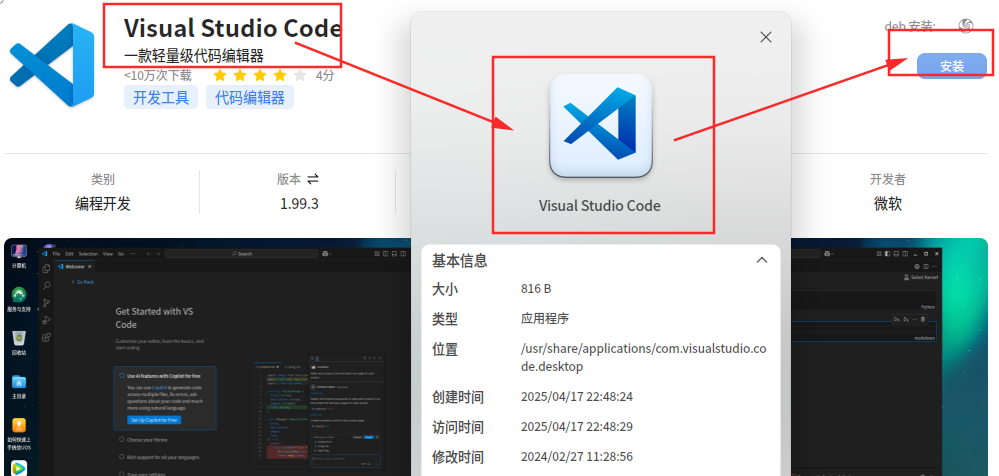Toggle secondary sidebar icon in left screenshot title bar
Image resolution: width=999 pixels, height=476 pixels.
pyautogui.click(x=403, y=254)
